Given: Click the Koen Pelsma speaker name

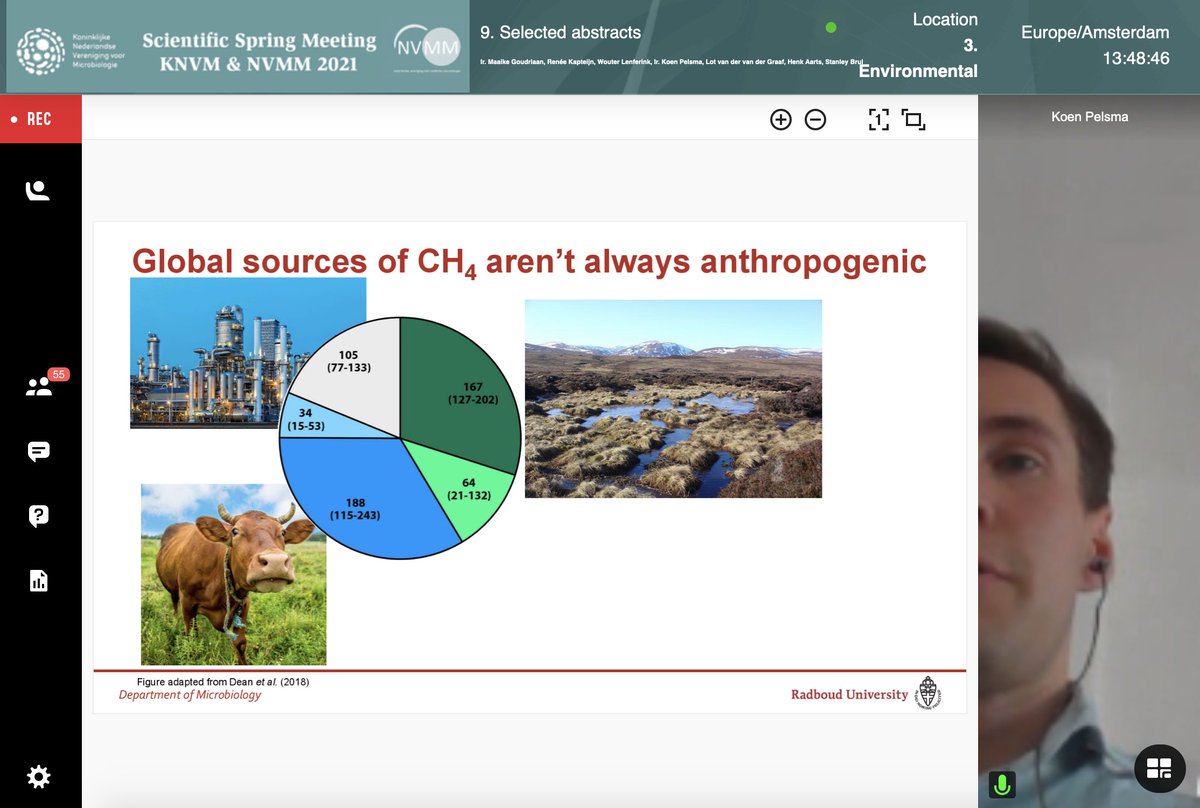Looking at the screenshot, I should pos(1088,117).
